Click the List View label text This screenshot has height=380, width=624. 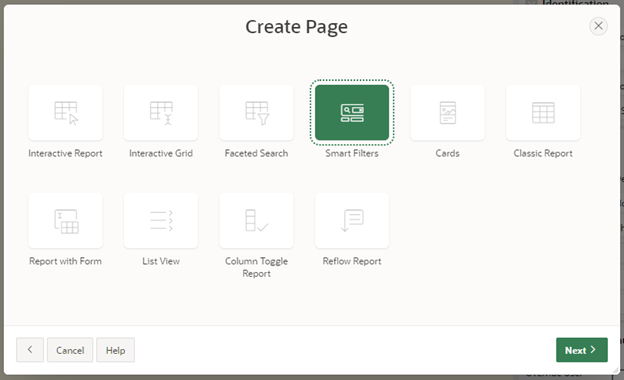161,261
